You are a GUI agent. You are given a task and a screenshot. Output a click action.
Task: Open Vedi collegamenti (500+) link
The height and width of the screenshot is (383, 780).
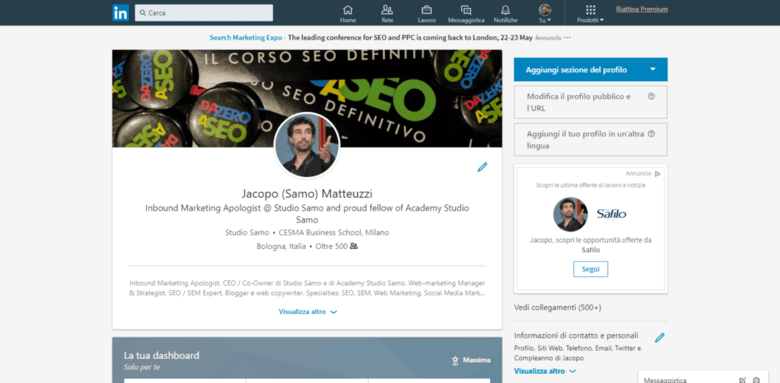(558, 307)
